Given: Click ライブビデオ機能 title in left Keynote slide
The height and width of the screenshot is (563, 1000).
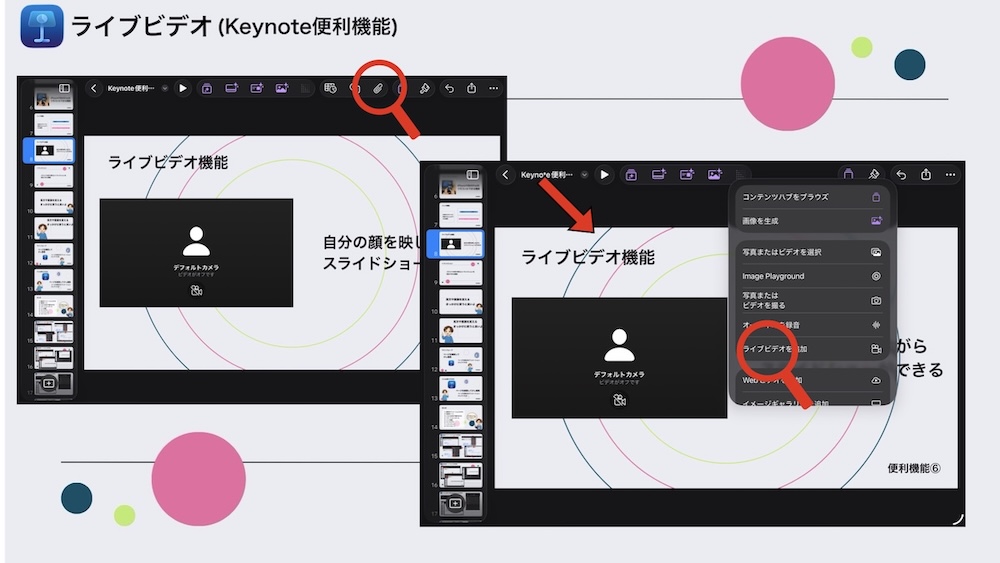Looking at the screenshot, I should (168, 163).
